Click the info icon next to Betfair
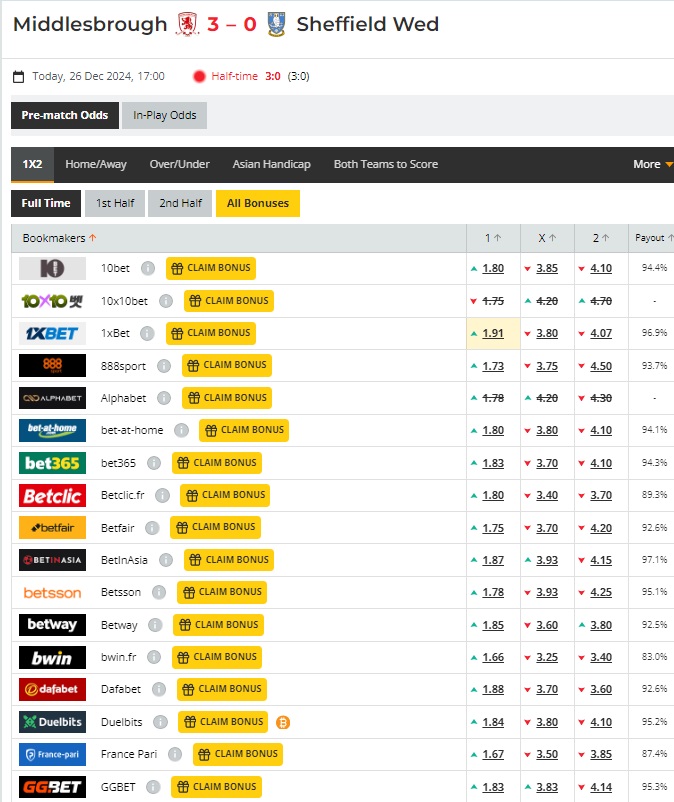 click(152, 528)
